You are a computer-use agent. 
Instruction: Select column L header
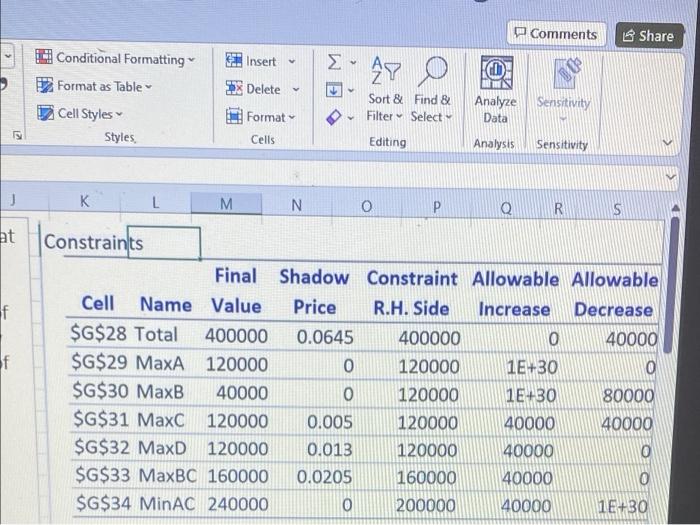tap(155, 203)
